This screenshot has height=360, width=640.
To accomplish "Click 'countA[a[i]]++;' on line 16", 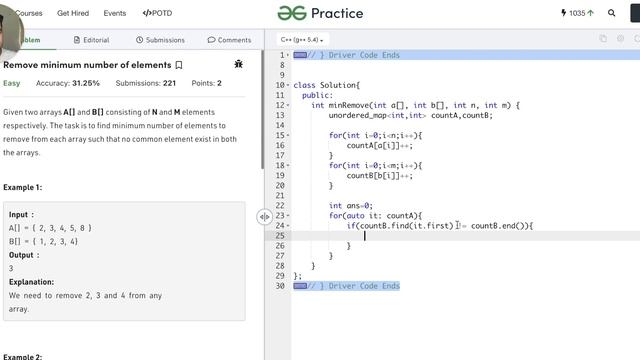I will point(380,146).
